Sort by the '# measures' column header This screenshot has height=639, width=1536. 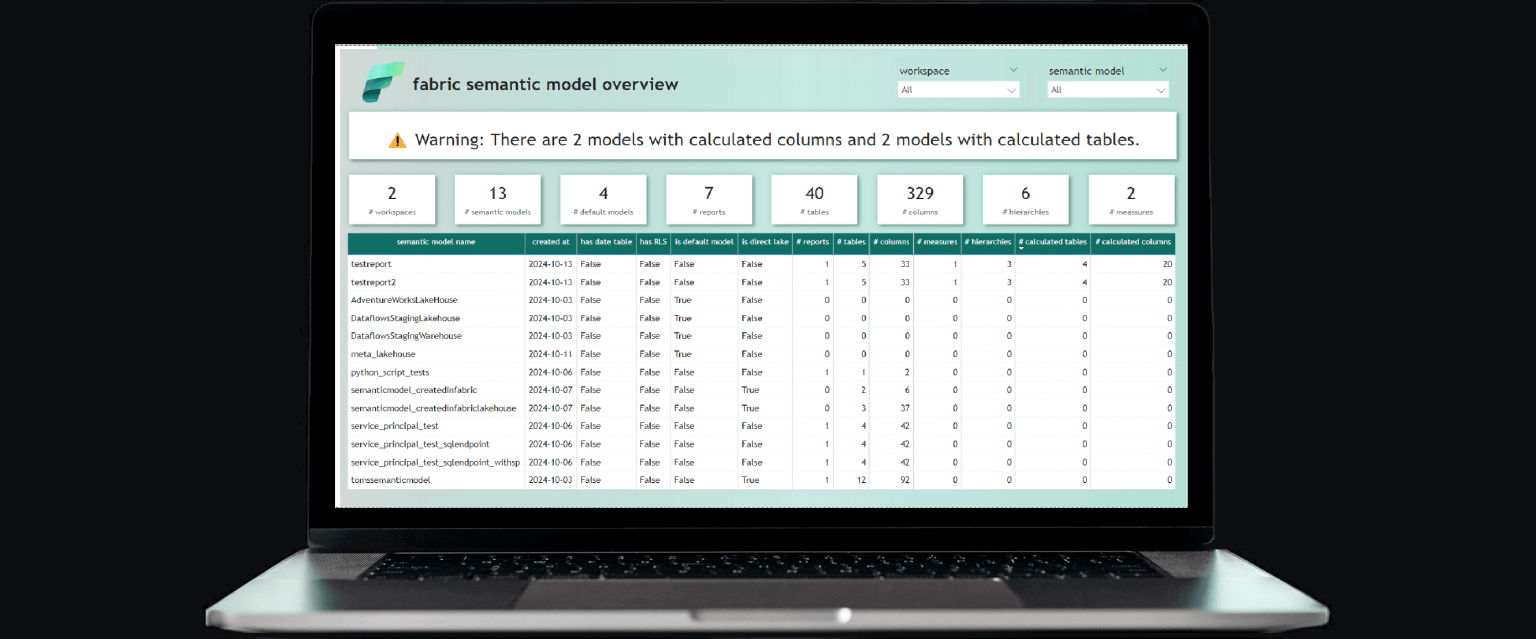point(936,242)
